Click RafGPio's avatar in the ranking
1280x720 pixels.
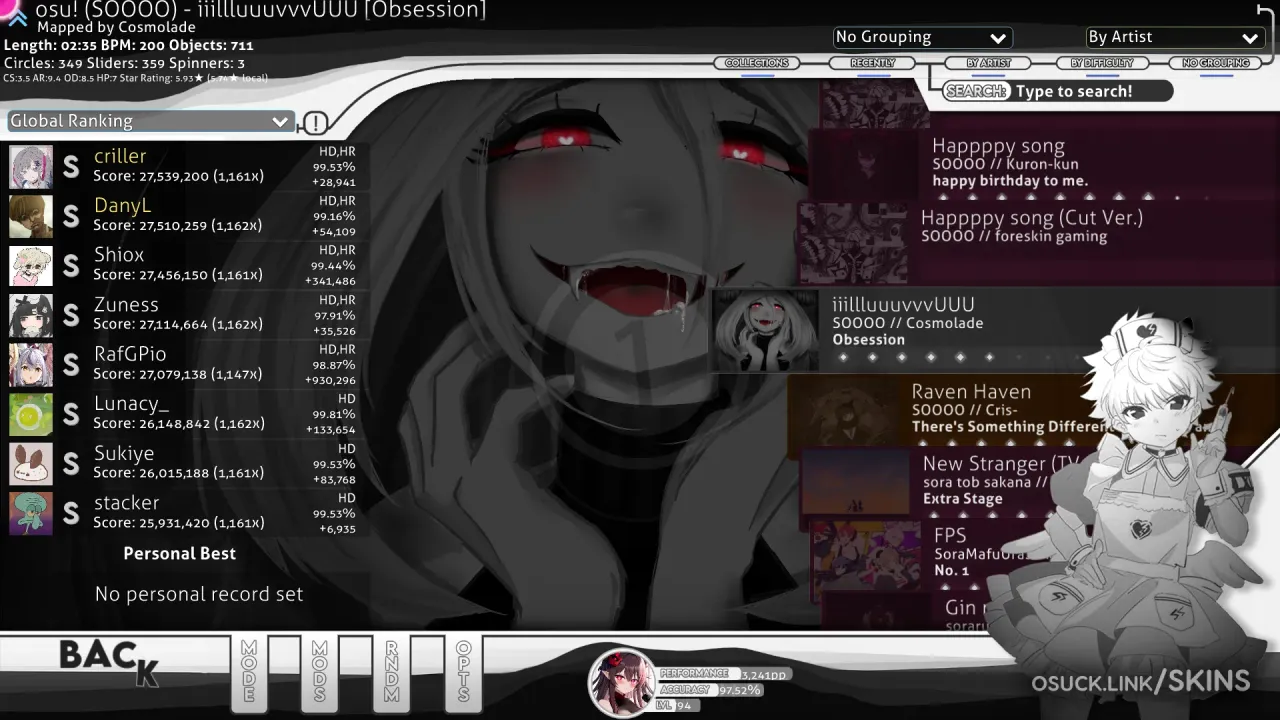[31, 365]
